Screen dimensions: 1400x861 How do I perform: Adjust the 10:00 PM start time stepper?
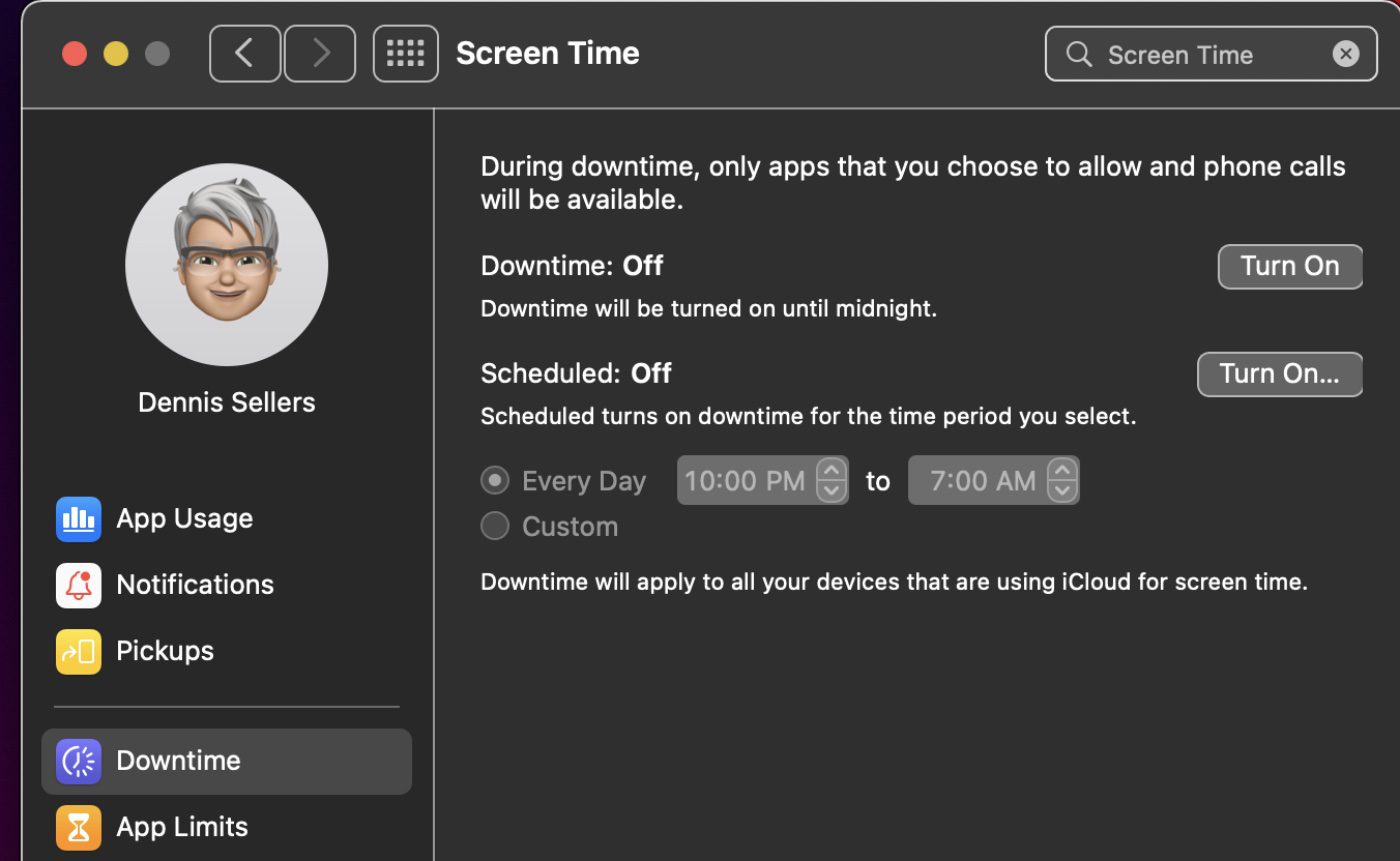pyautogui.click(x=831, y=481)
